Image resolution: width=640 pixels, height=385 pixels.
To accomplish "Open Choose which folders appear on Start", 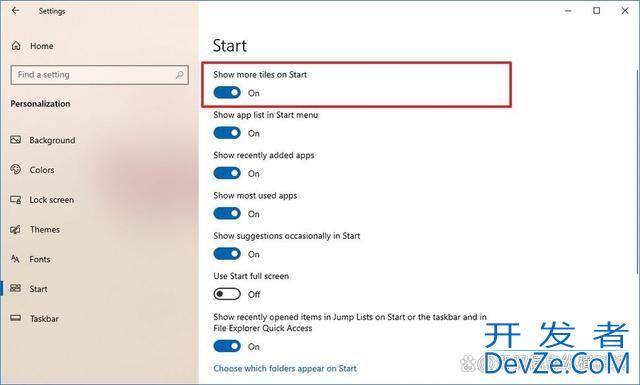I will (x=285, y=368).
